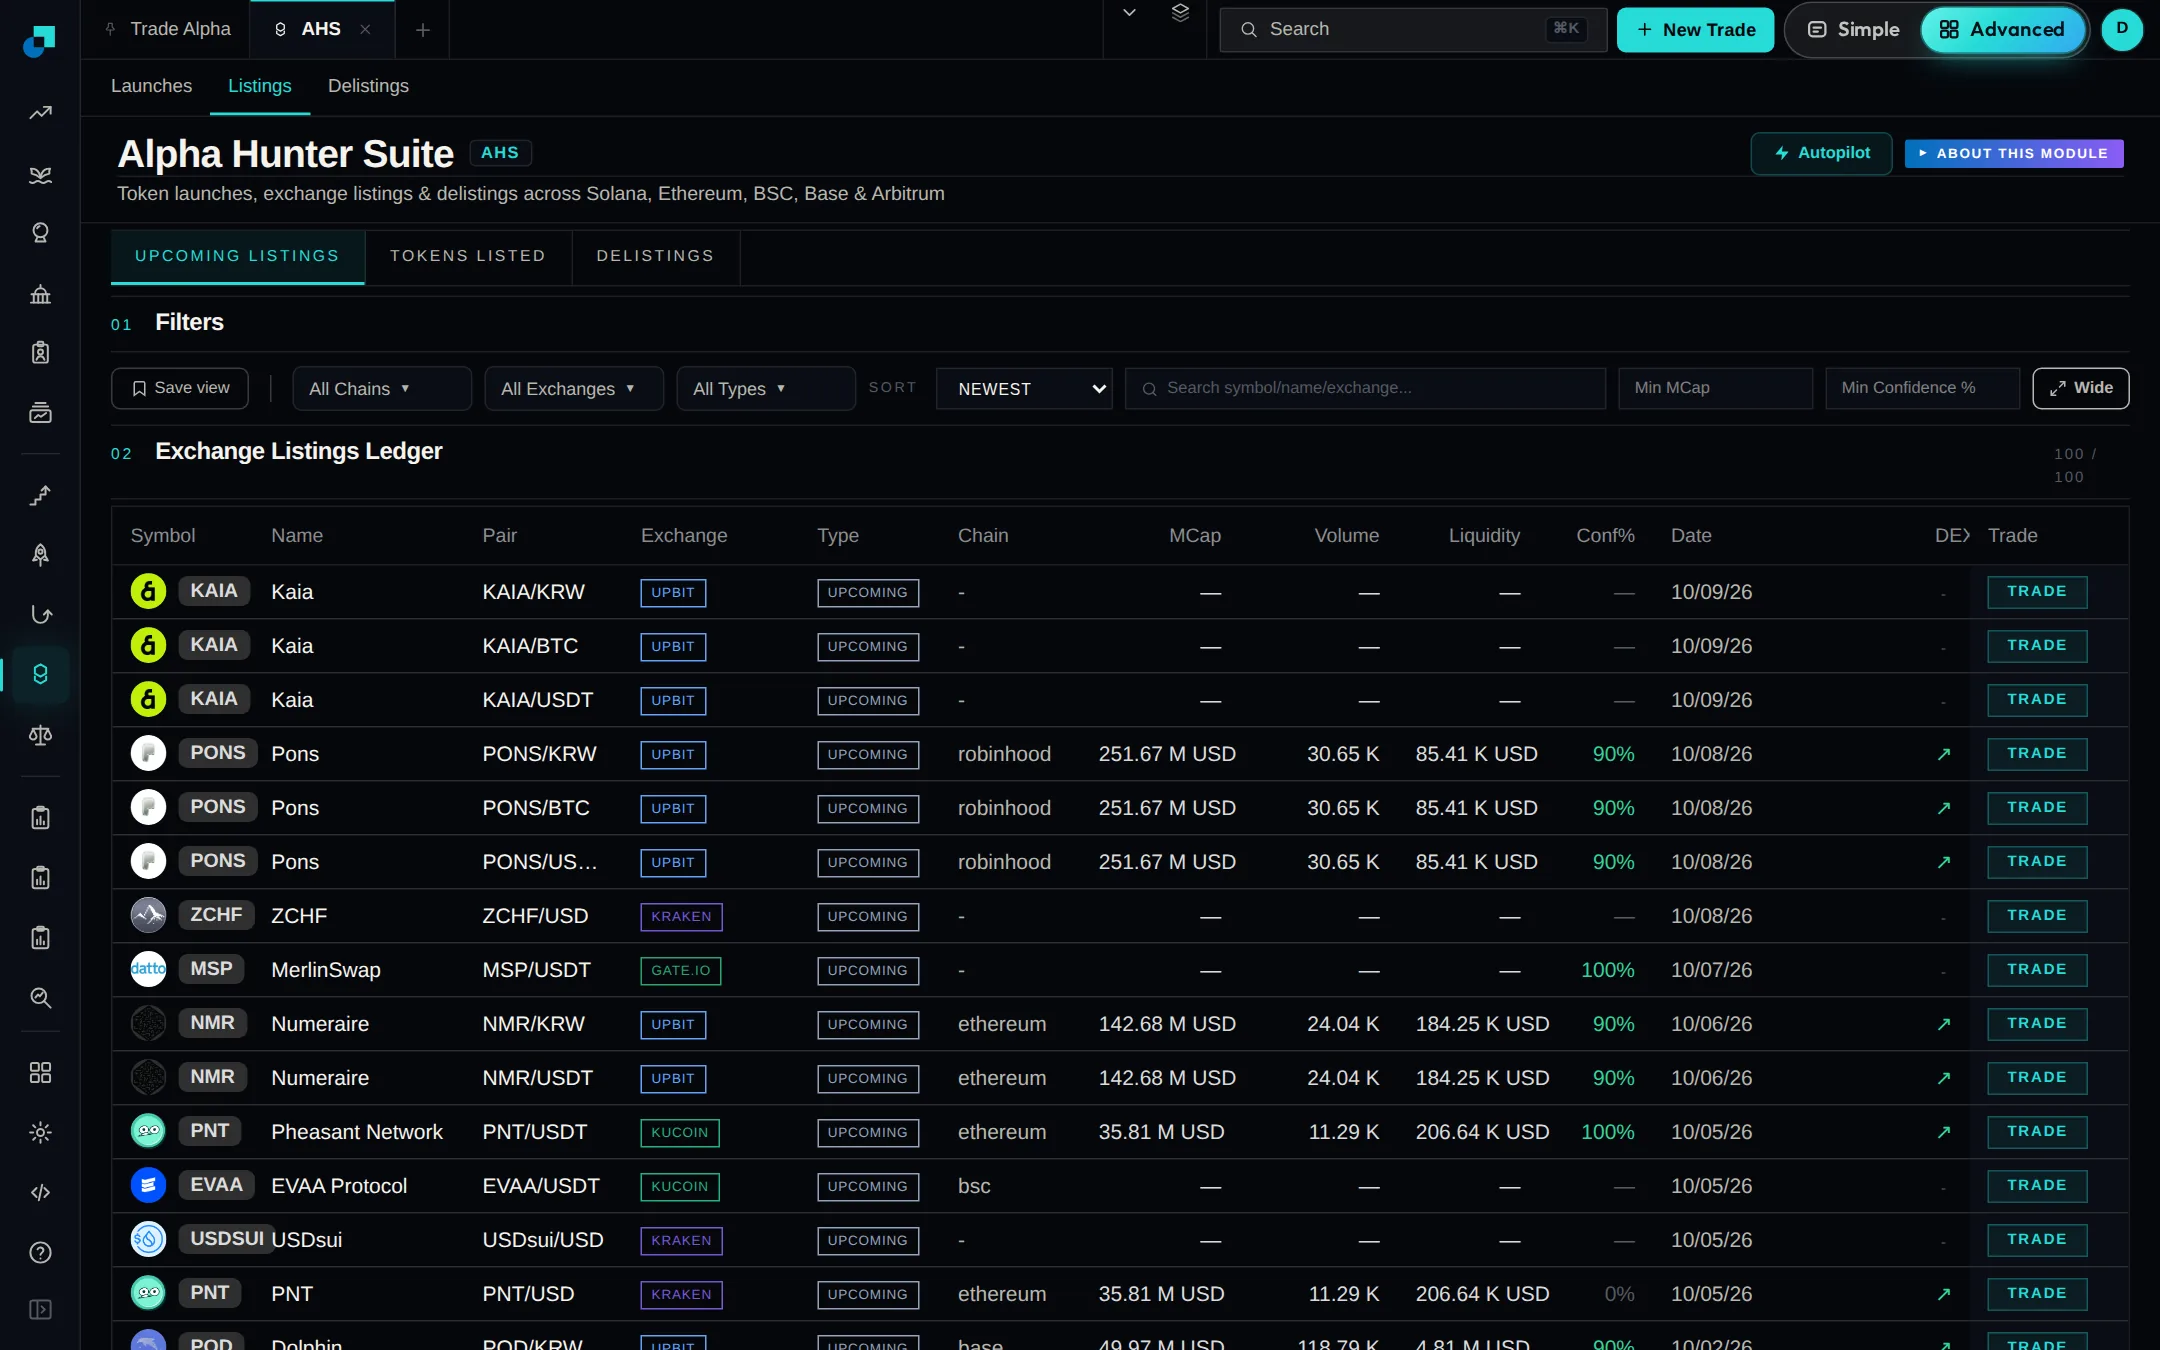Click the sun-shaped settings icon in sidebar

click(40, 1132)
